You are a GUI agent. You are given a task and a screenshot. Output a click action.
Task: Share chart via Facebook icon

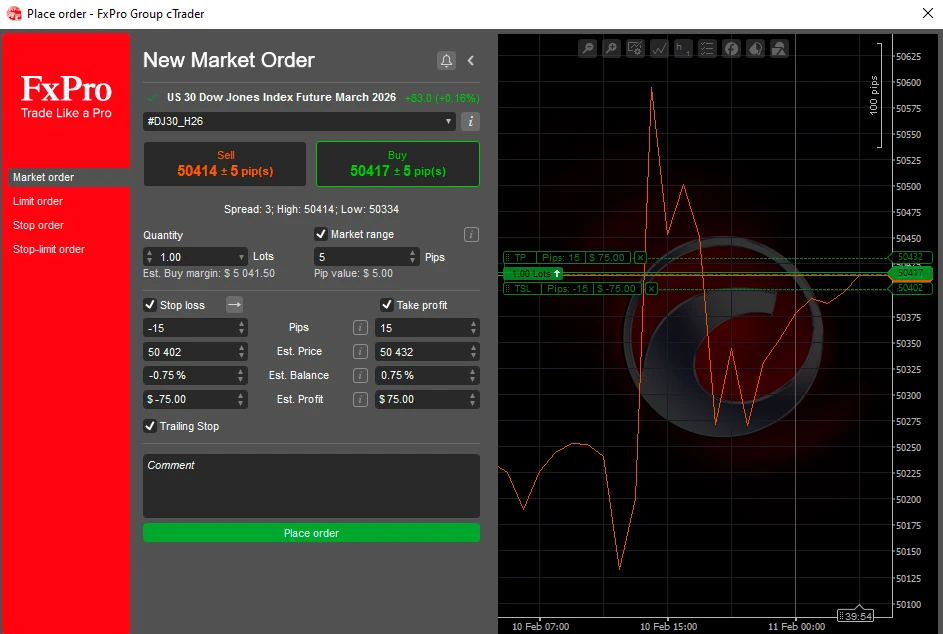coord(731,48)
